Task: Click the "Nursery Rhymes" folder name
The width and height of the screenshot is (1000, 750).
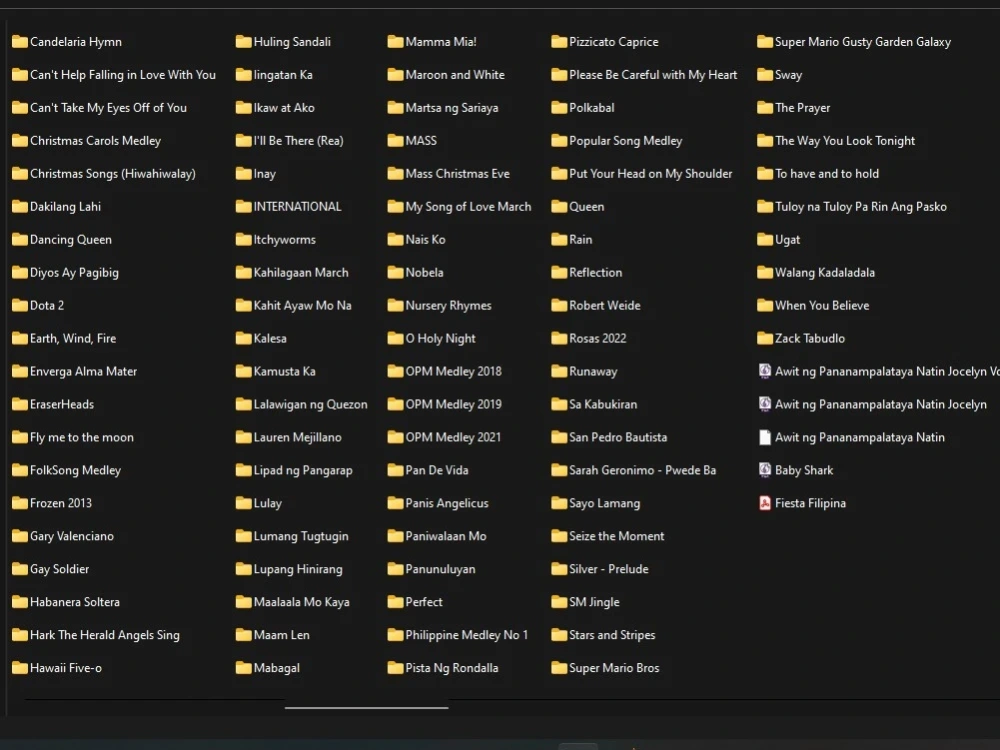Action: [448, 305]
